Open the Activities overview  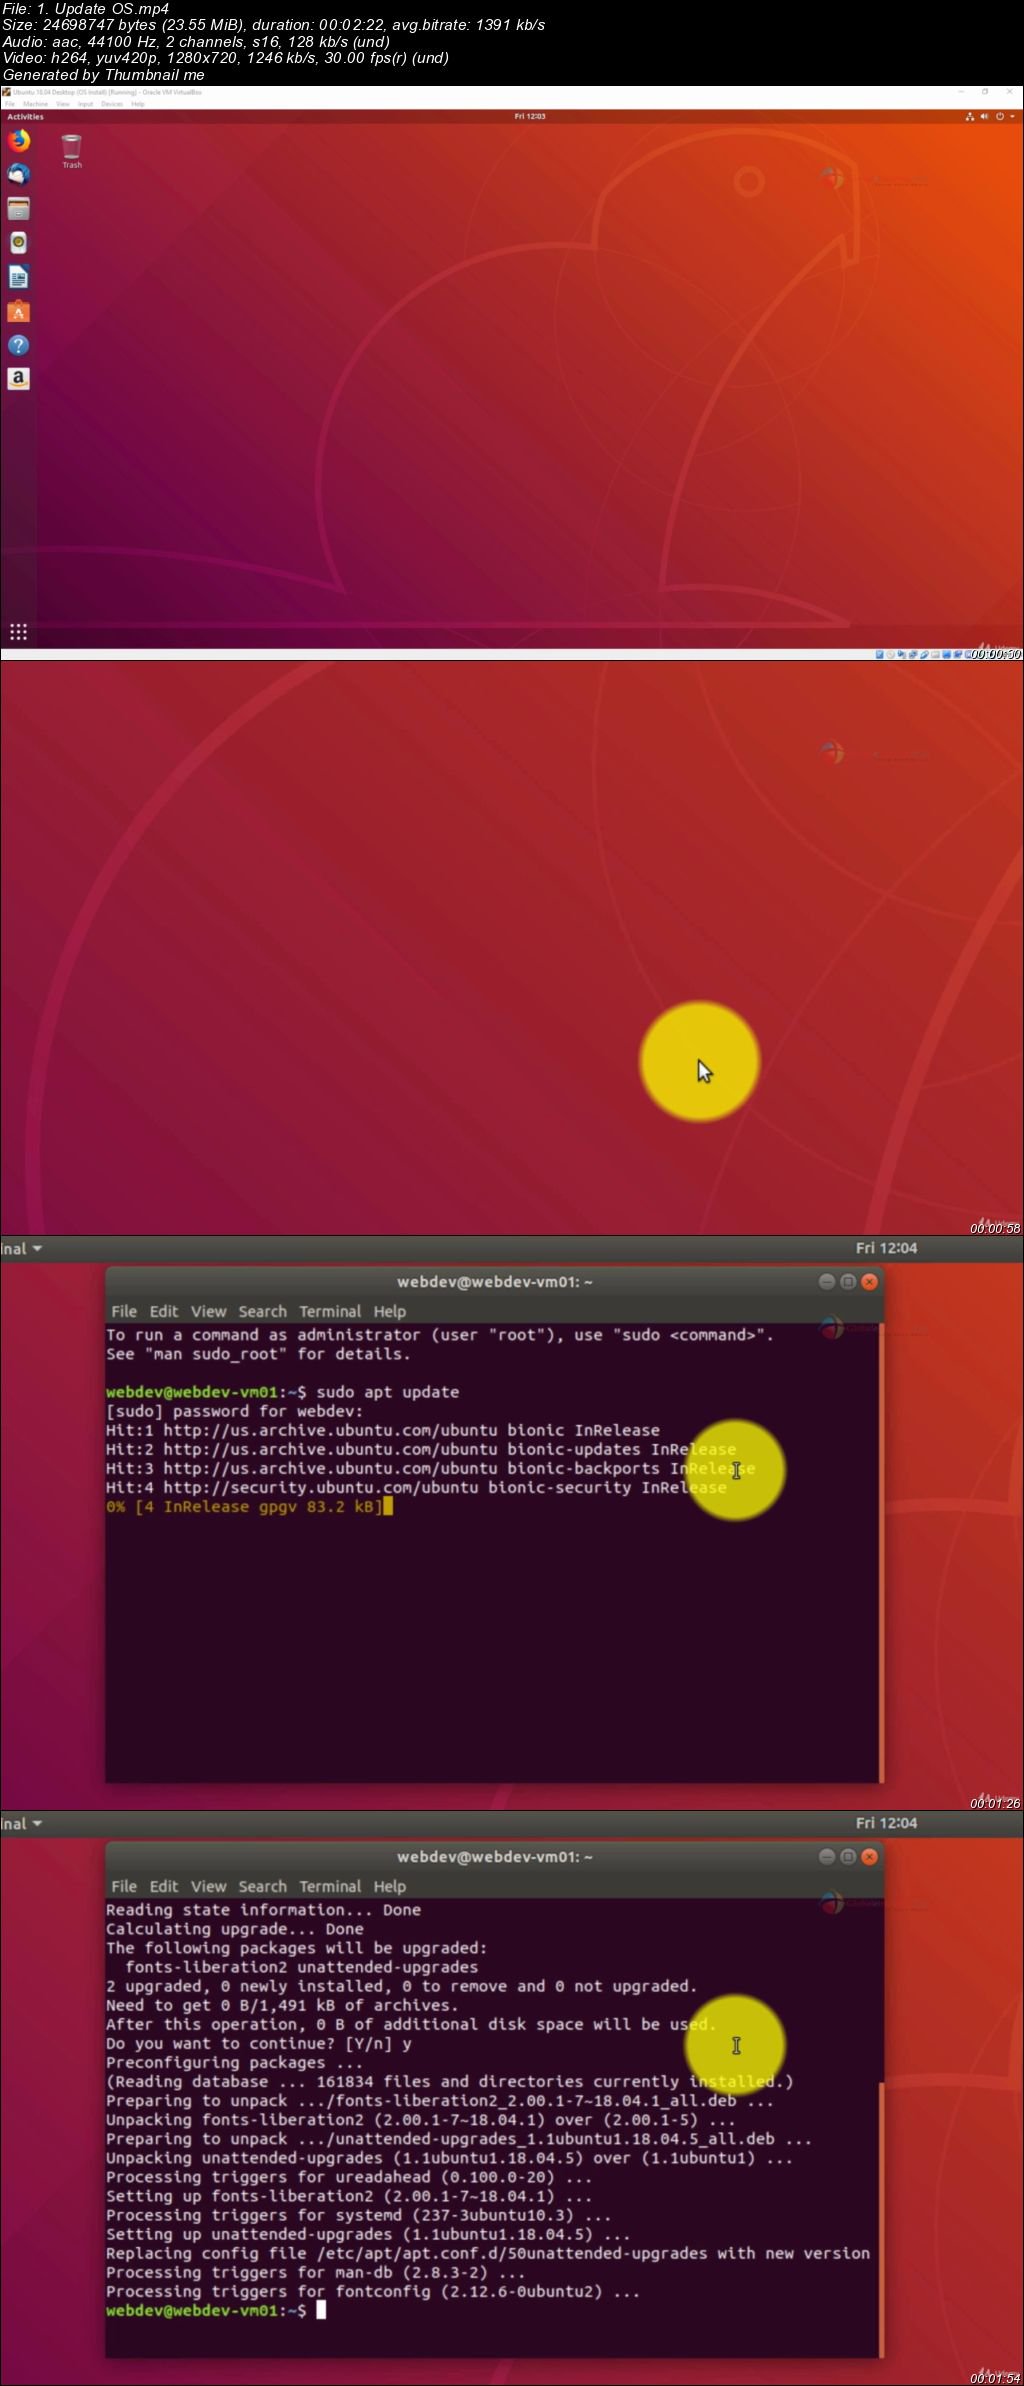(26, 116)
